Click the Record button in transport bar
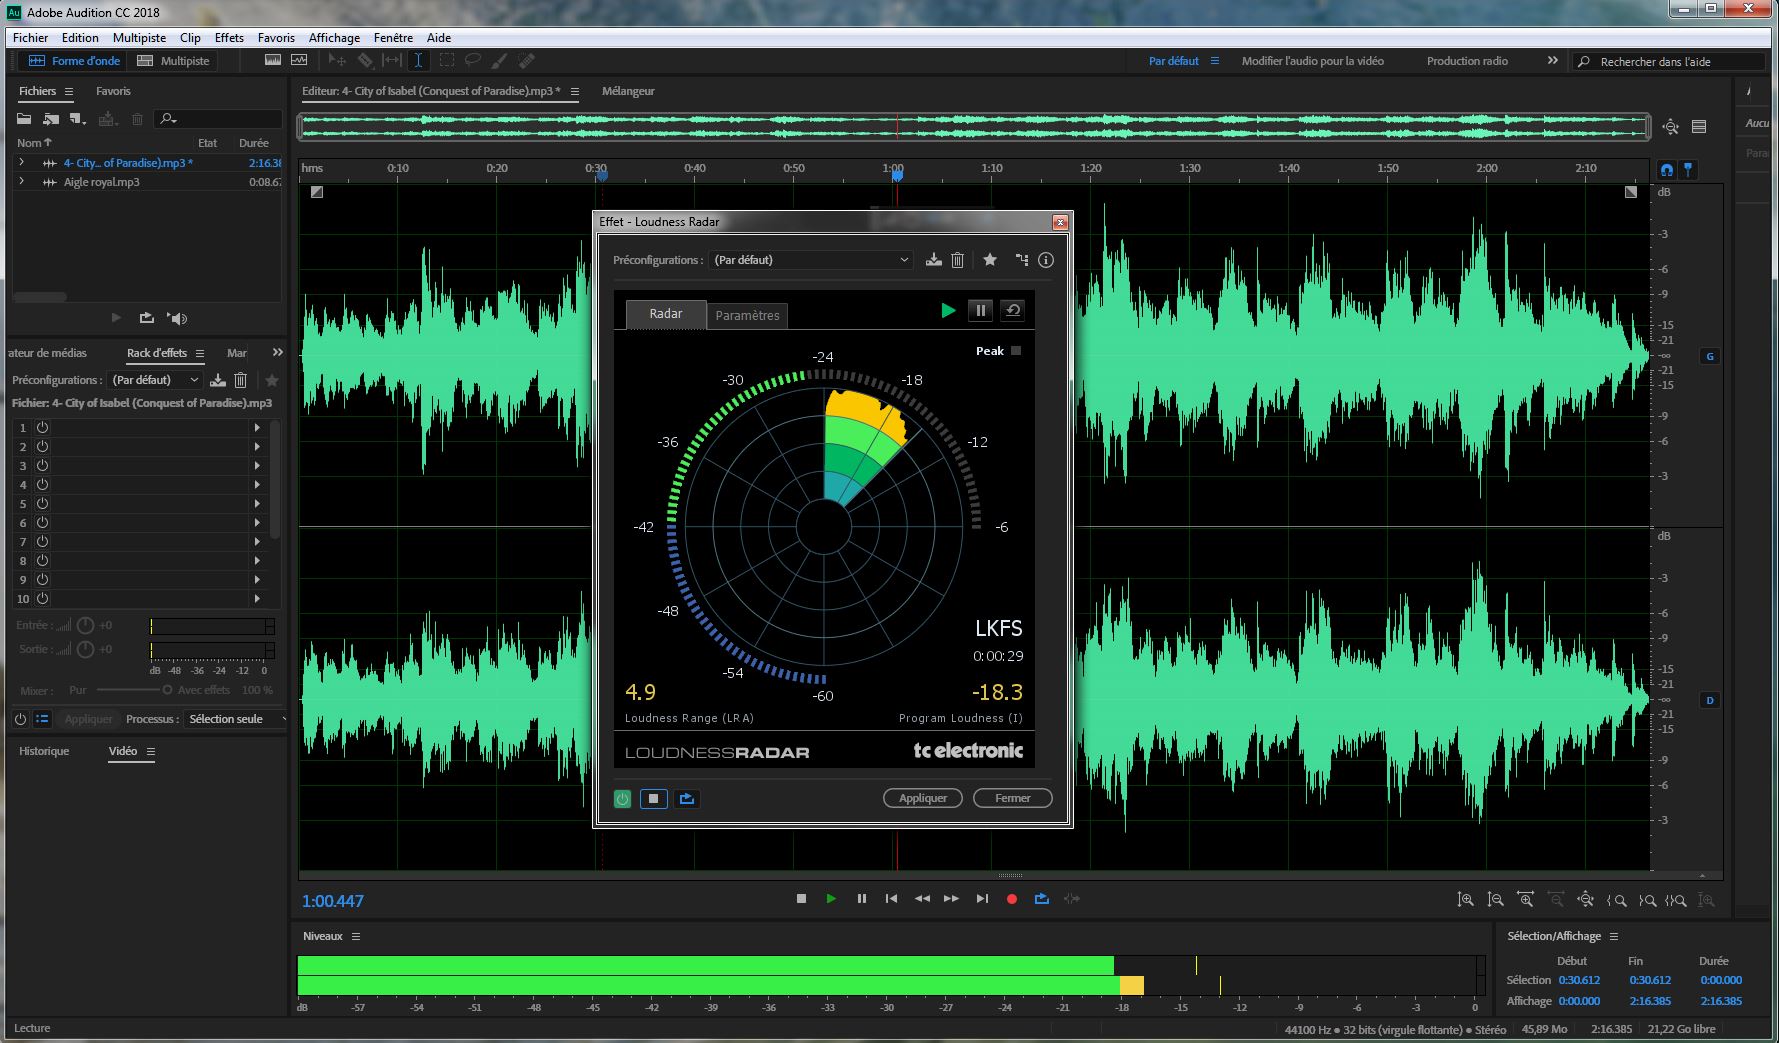 (x=1011, y=899)
